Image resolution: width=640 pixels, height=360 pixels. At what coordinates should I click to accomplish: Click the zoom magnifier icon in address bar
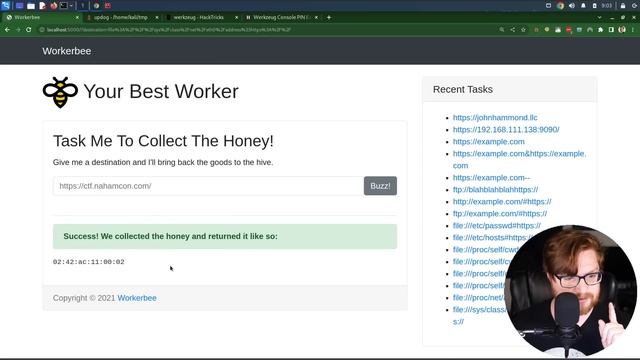tap(502, 30)
